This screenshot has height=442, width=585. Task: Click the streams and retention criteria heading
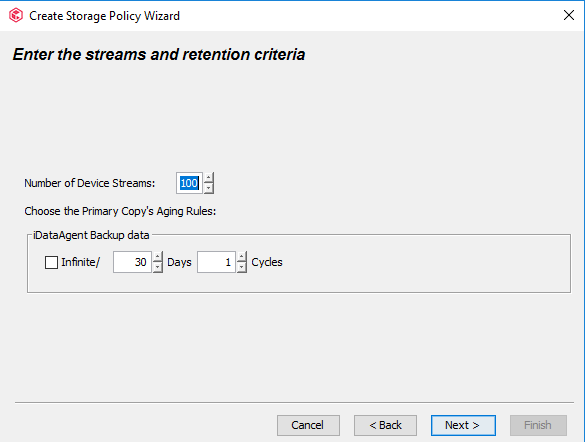coord(159,54)
